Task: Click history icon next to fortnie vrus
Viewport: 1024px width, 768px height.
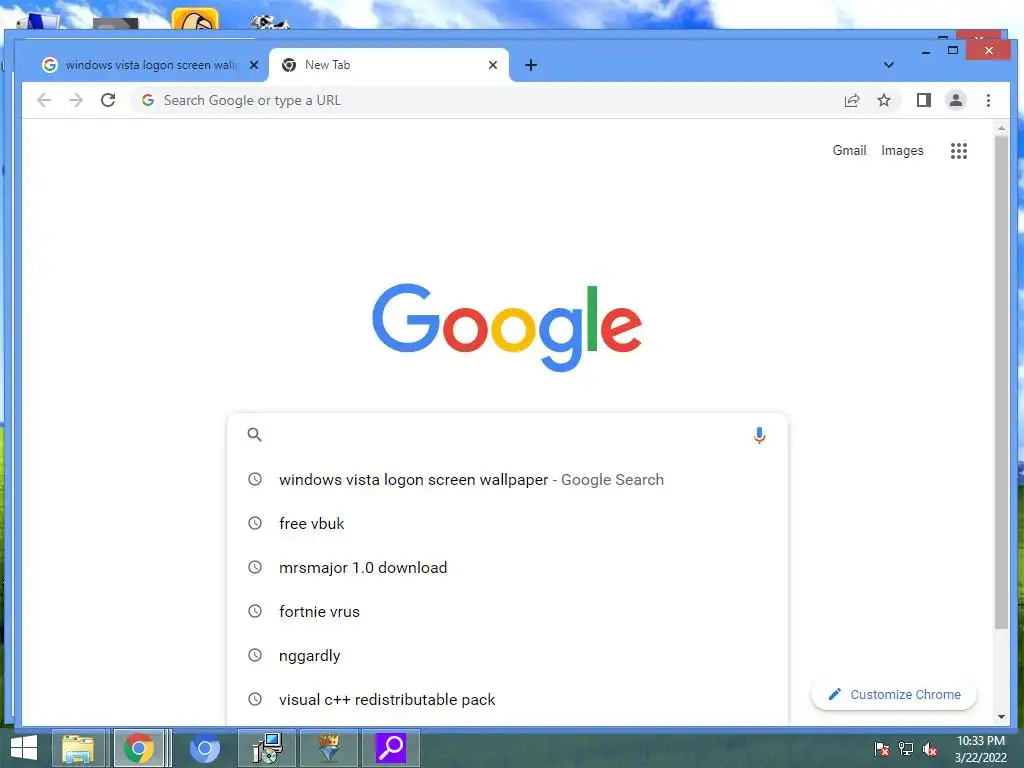Action: [x=255, y=611]
